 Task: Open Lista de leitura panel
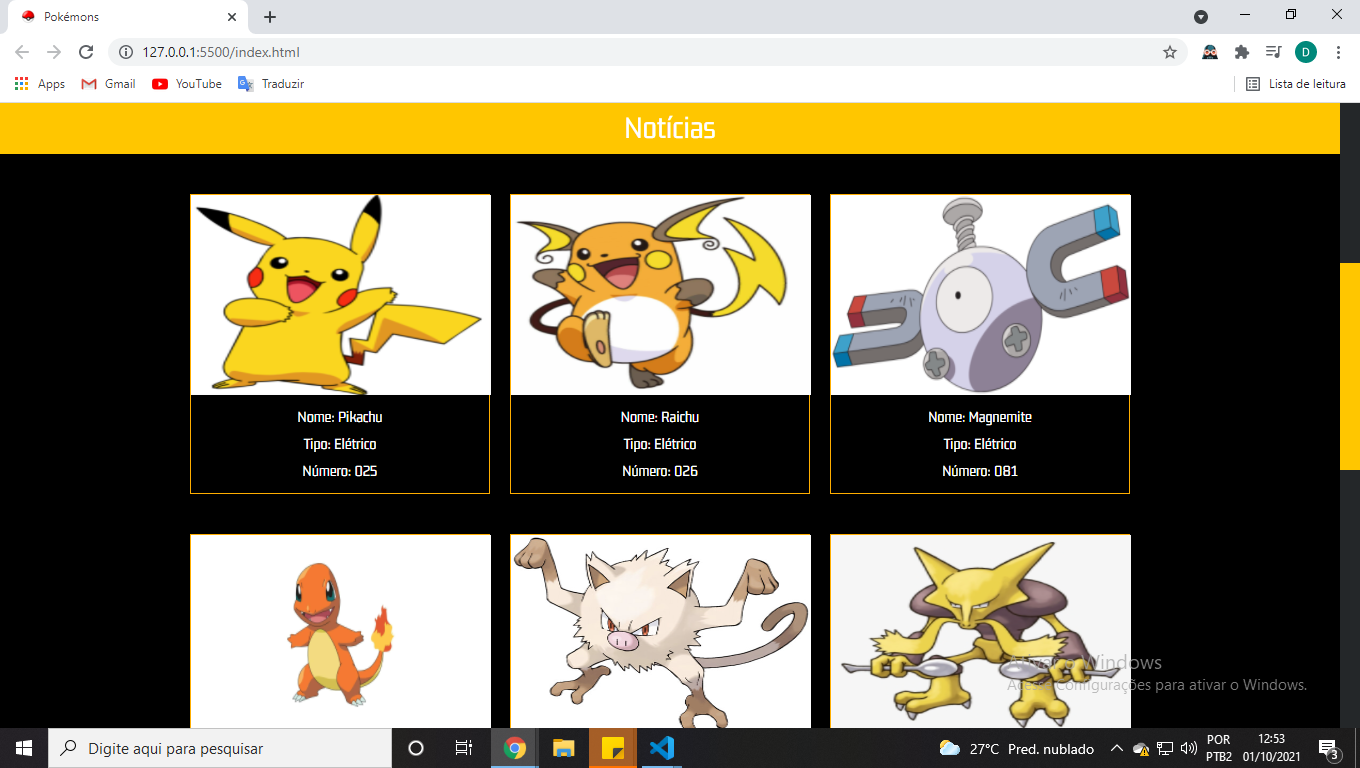pos(1295,84)
